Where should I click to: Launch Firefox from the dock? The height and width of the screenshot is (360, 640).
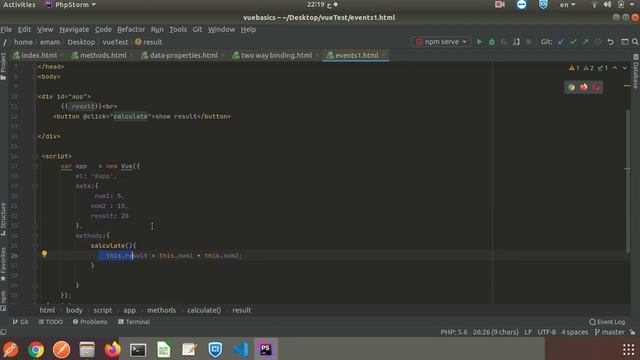112,350
